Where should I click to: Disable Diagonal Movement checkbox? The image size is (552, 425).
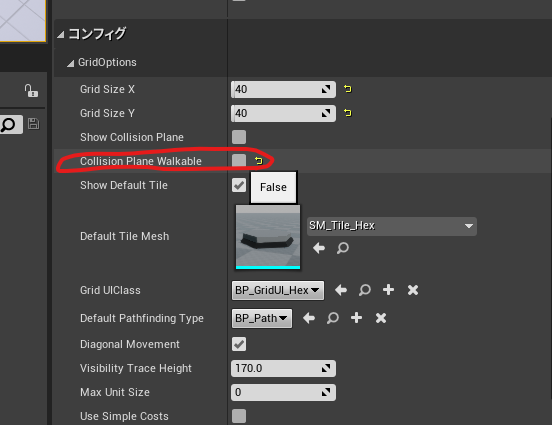point(239,344)
